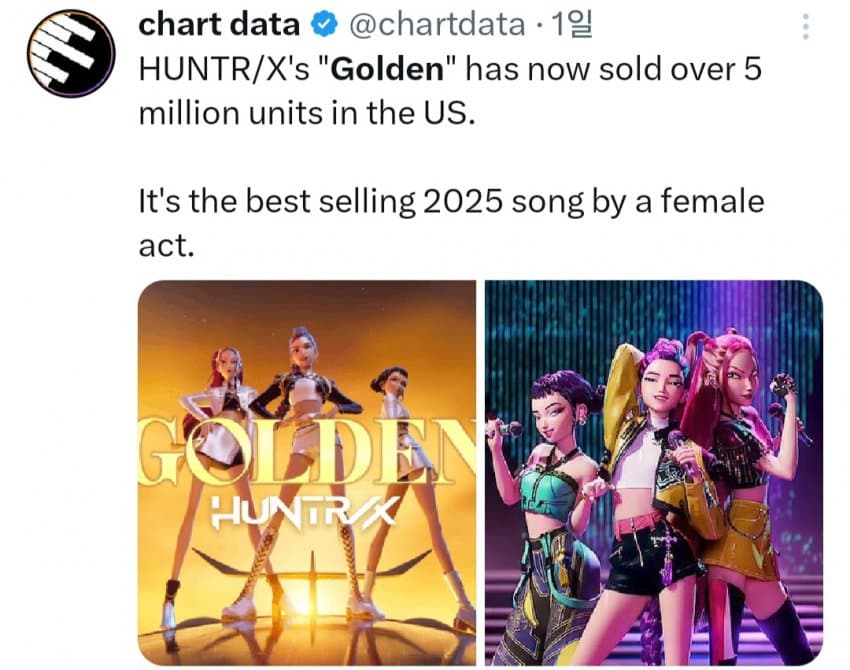
Task: Click "HUNTR/X's" at the tweet start
Action: pyautogui.click(x=198, y=70)
